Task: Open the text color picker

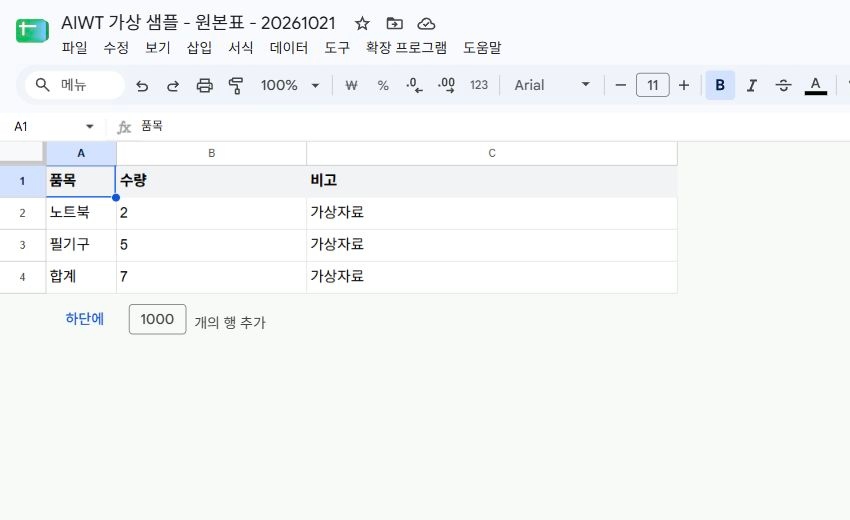Action: click(815, 85)
